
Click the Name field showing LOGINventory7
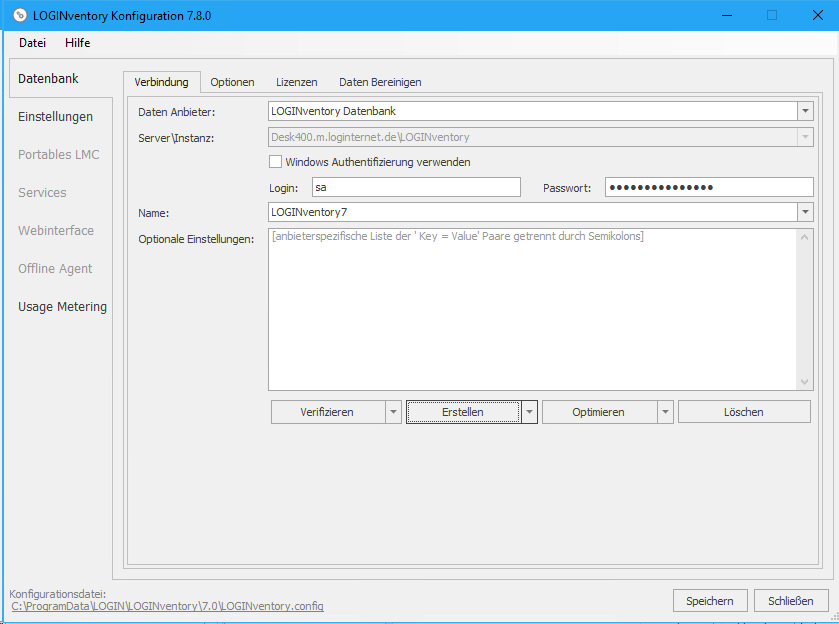click(533, 212)
